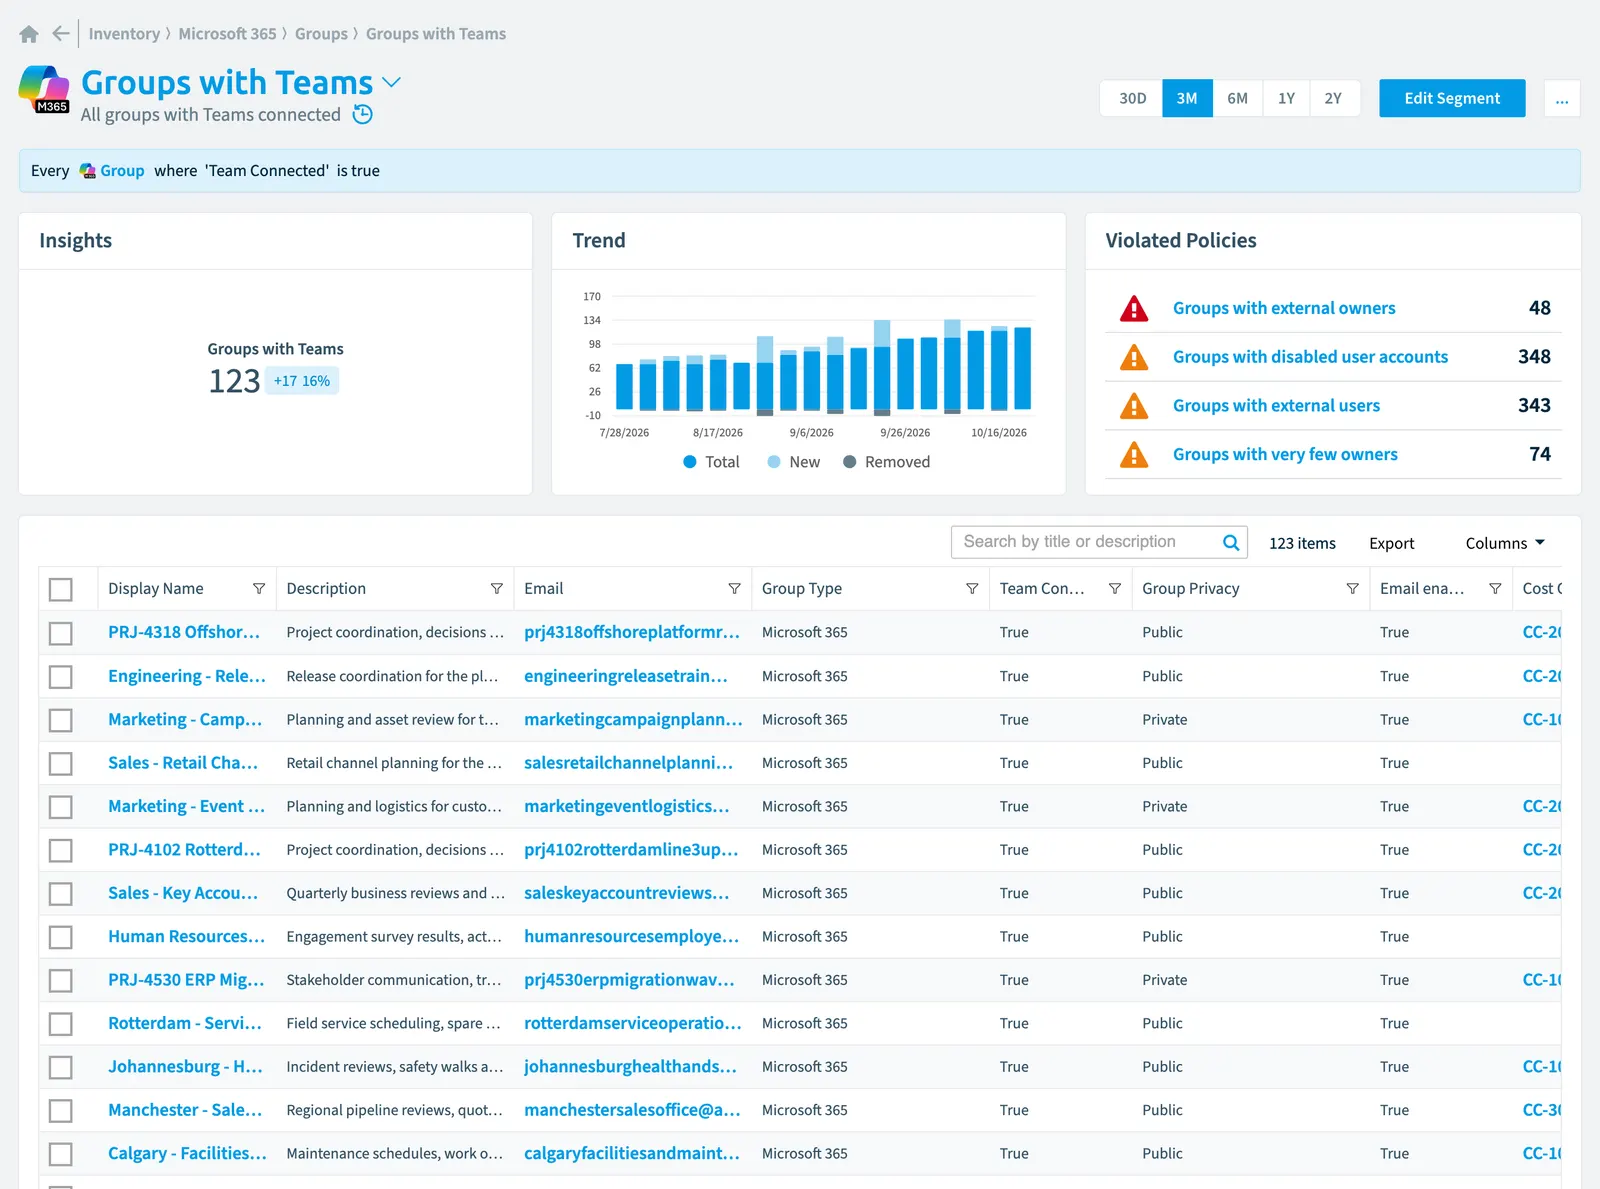Check the Sales - Retail Channel row checkbox
Viewport: 1600px width, 1189px height.
pyautogui.click(x=61, y=764)
